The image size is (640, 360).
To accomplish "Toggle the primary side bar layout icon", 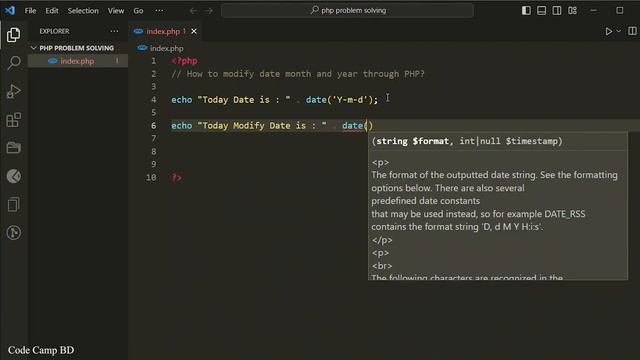I will point(526,11).
